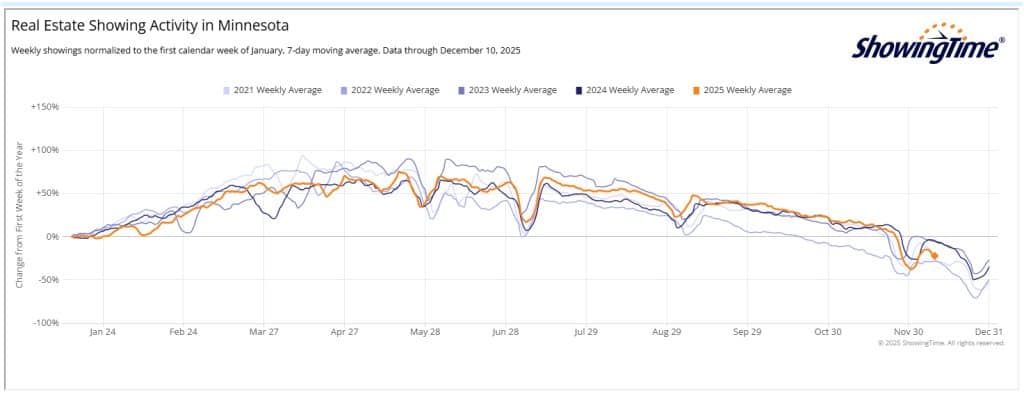Click the +150% y-axis label

tap(45, 107)
